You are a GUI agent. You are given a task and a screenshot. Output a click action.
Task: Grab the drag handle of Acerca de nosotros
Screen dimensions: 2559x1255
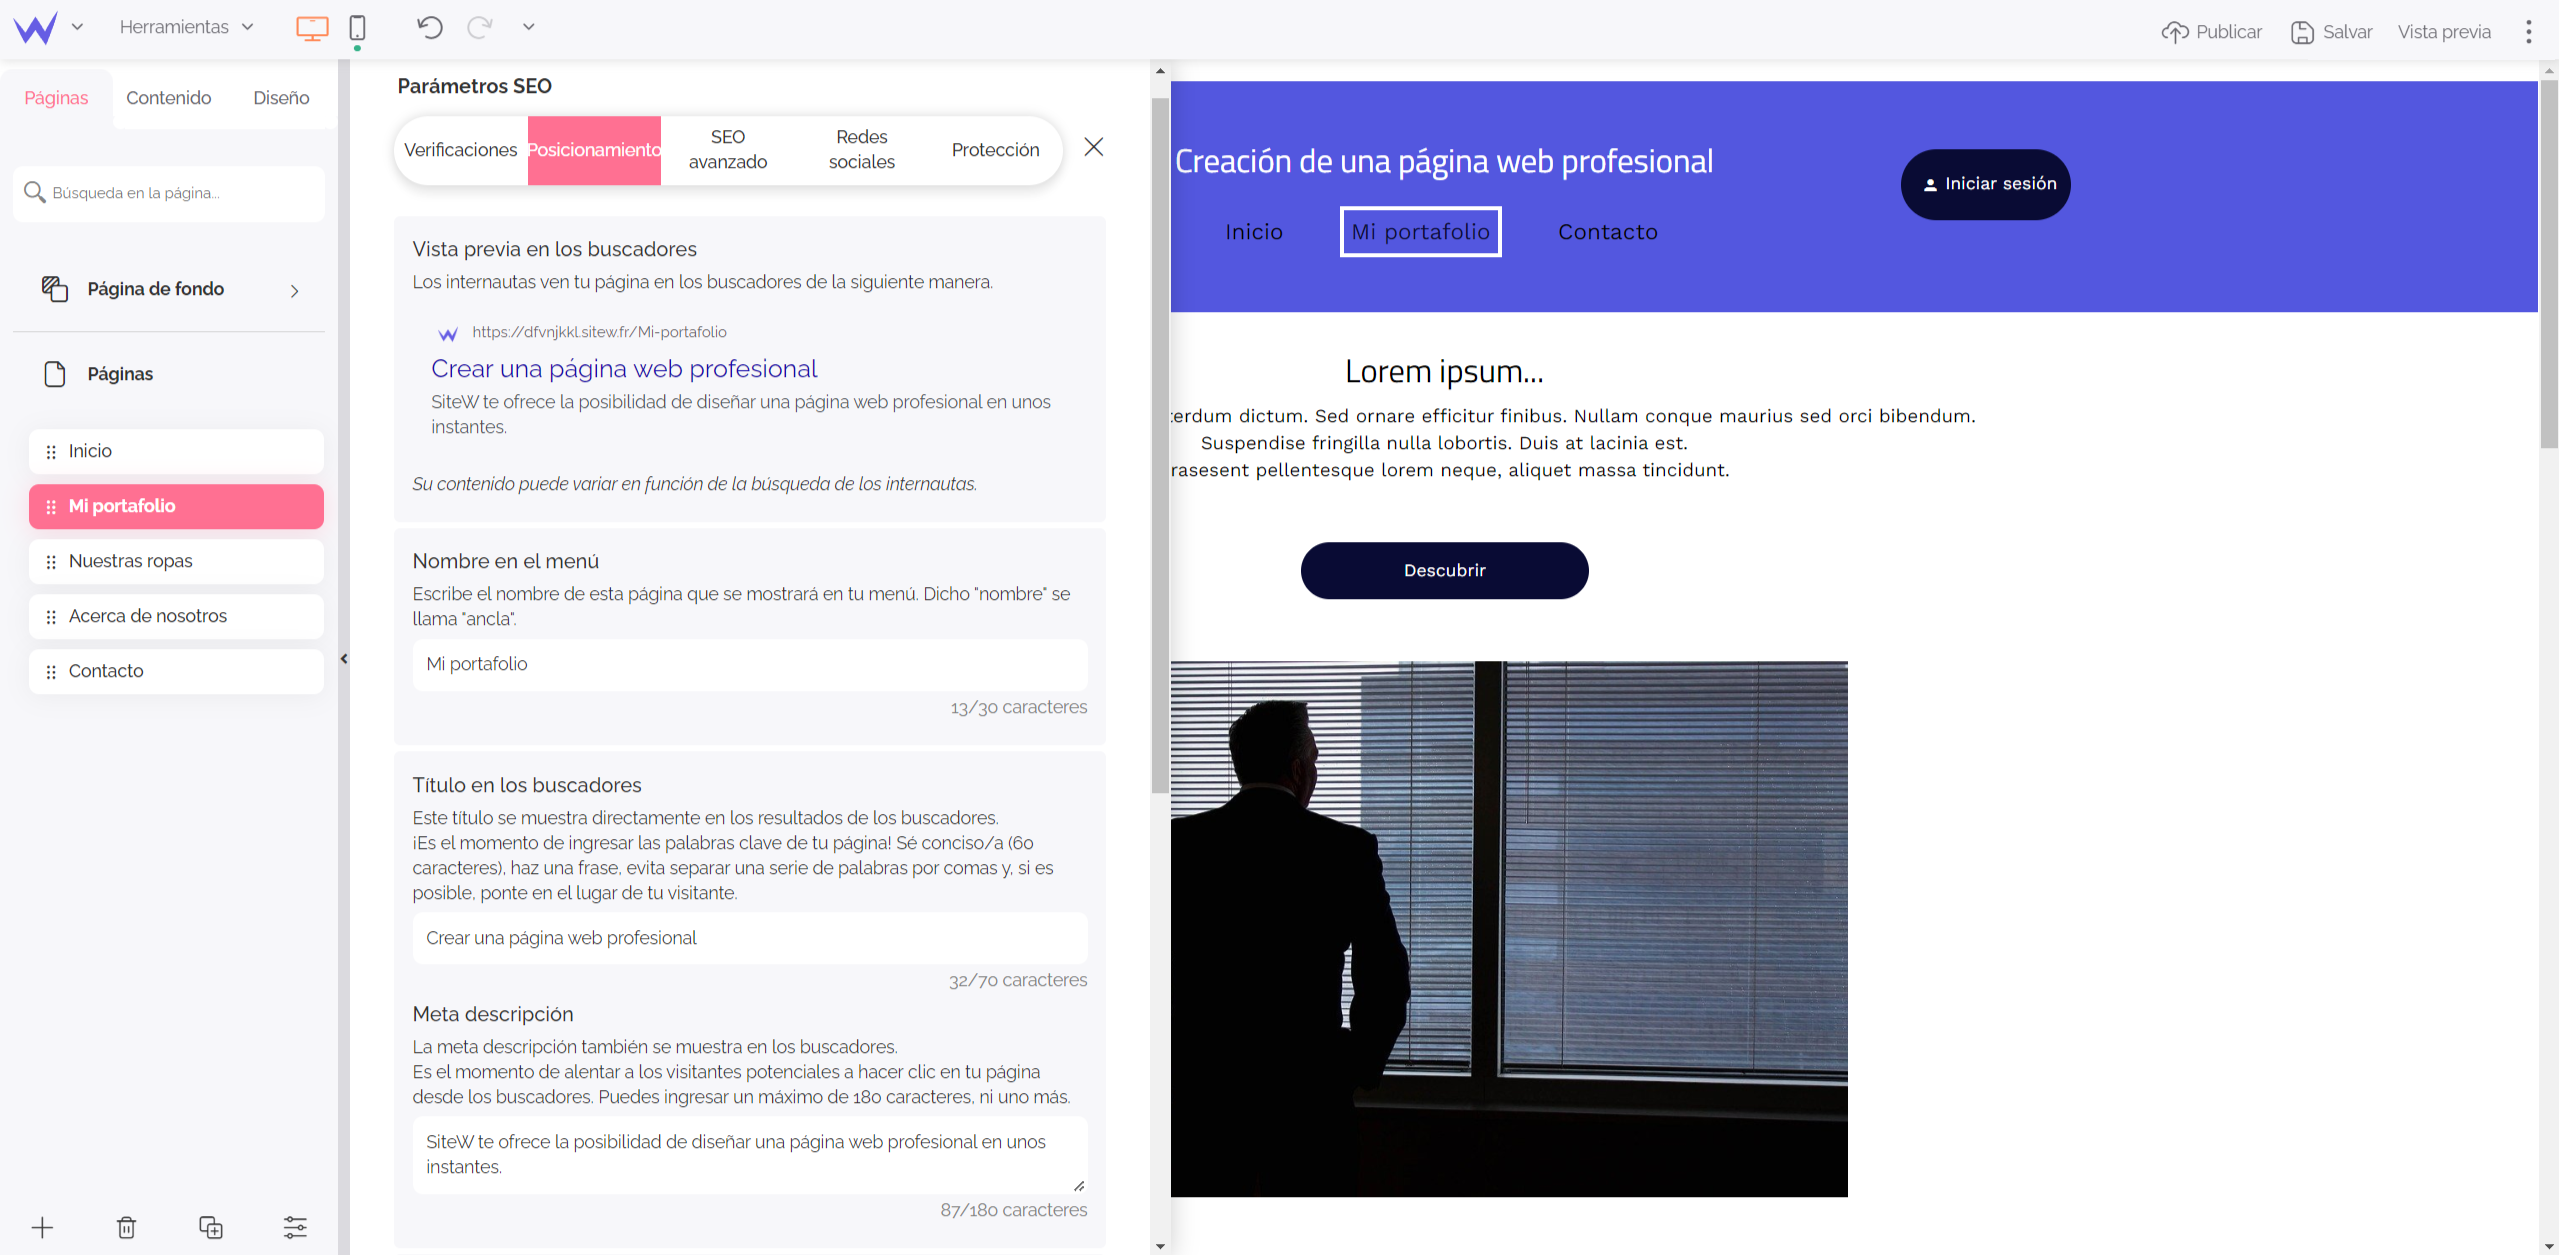(x=51, y=617)
